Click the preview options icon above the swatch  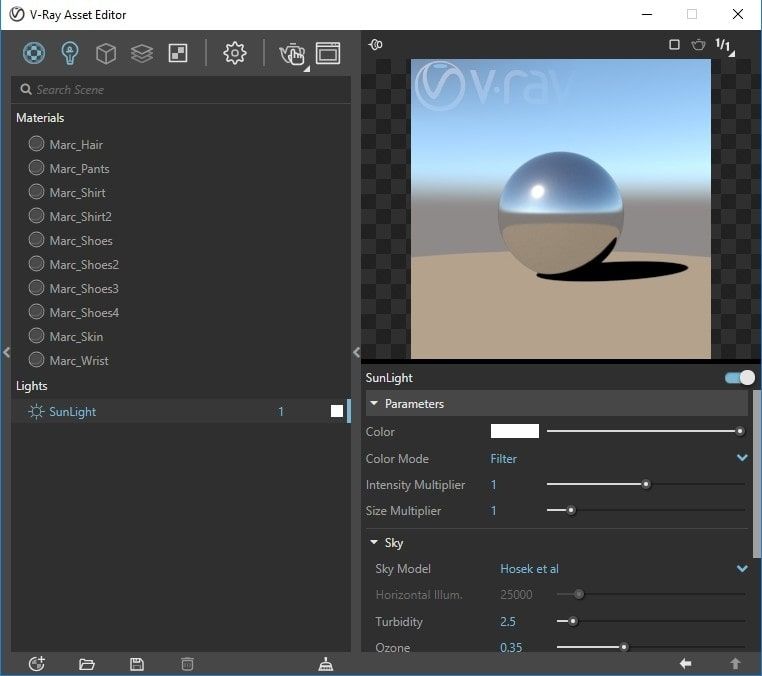[376, 45]
